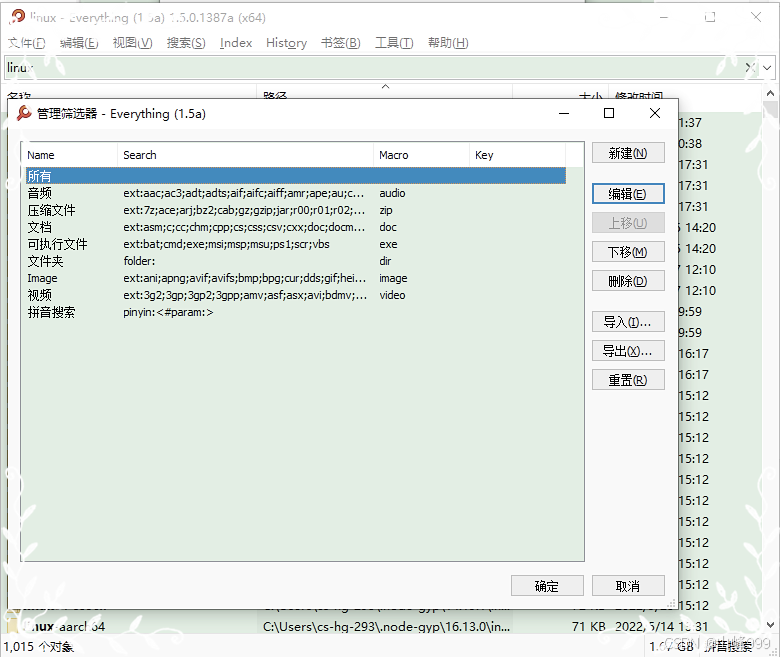This screenshot has width=780, height=657.
Task: Select the 文档 filter row
Action: [295, 227]
